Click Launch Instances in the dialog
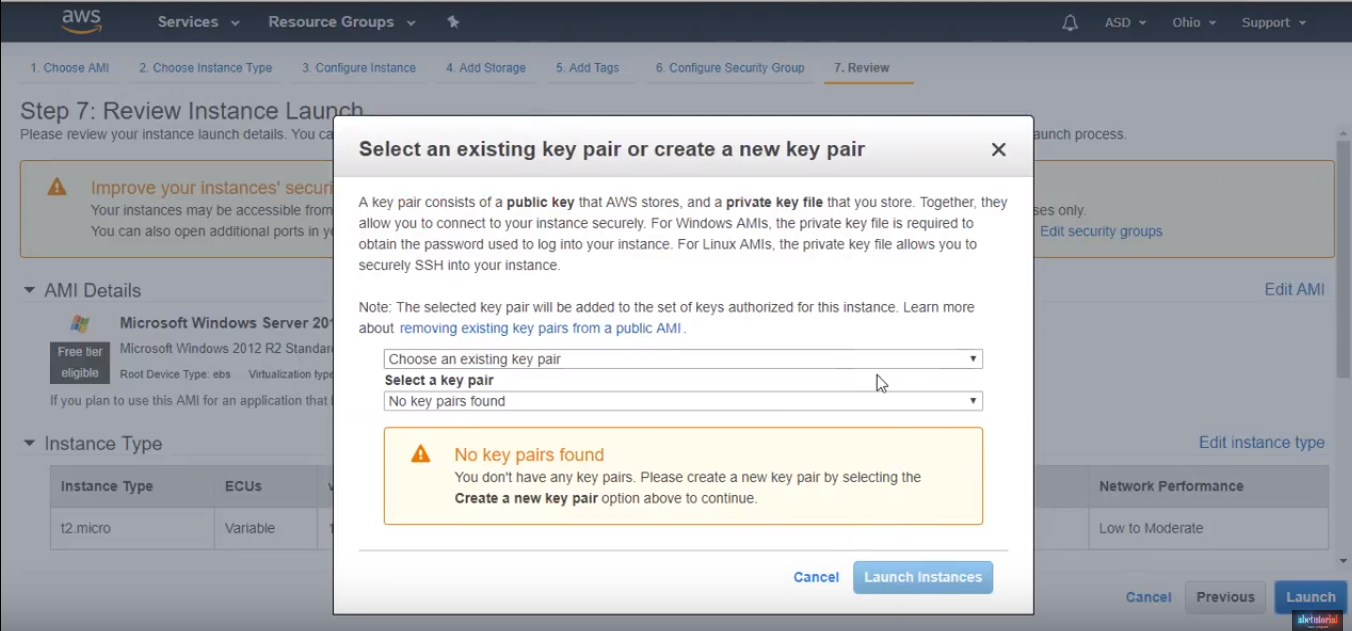This screenshot has width=1352, height=631. [x=923, y=577]
